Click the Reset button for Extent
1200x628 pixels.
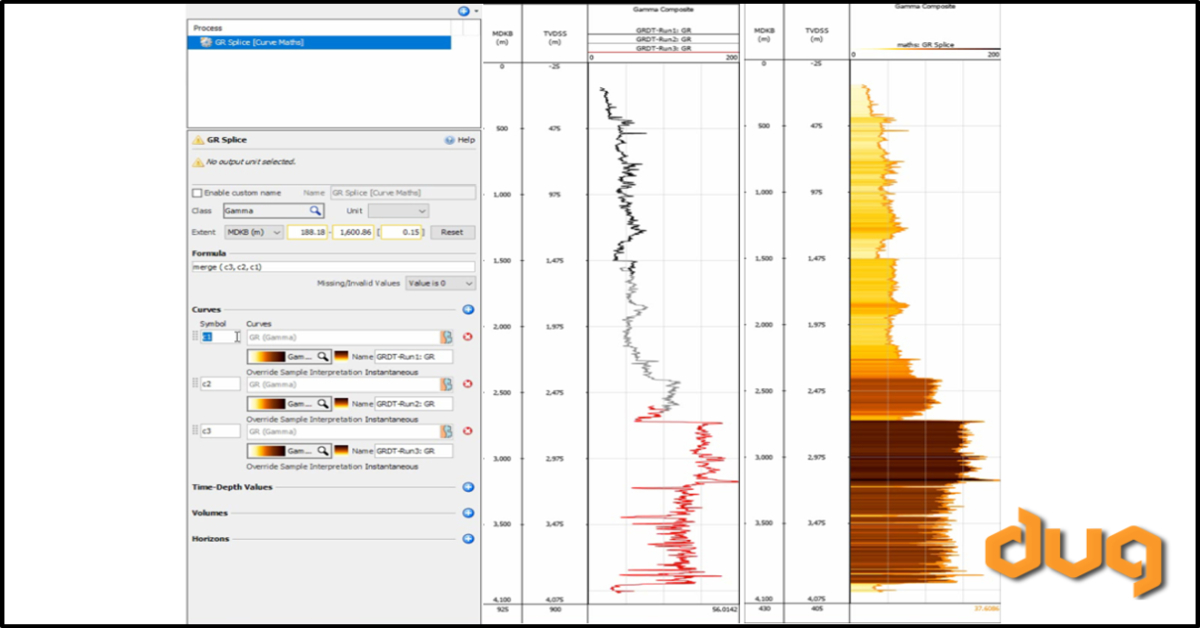point(452,232)
